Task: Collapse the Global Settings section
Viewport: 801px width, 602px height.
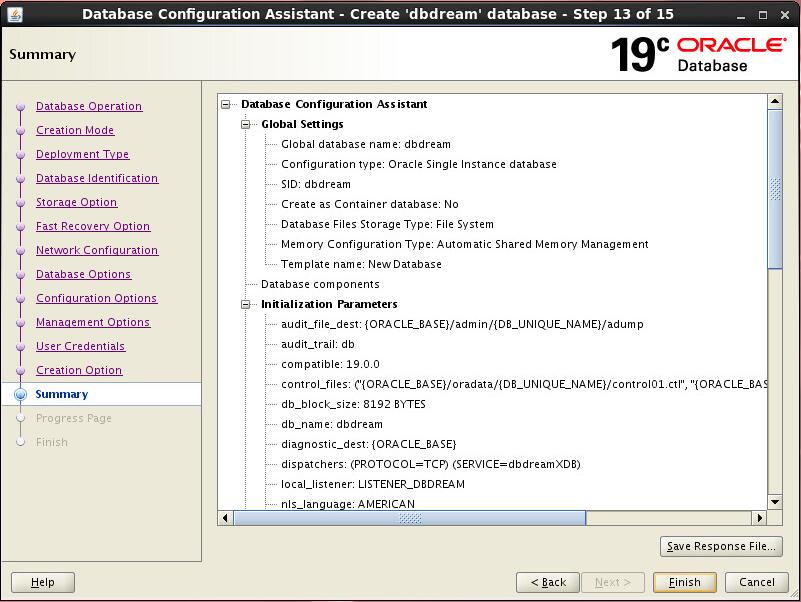Action: 247,124
